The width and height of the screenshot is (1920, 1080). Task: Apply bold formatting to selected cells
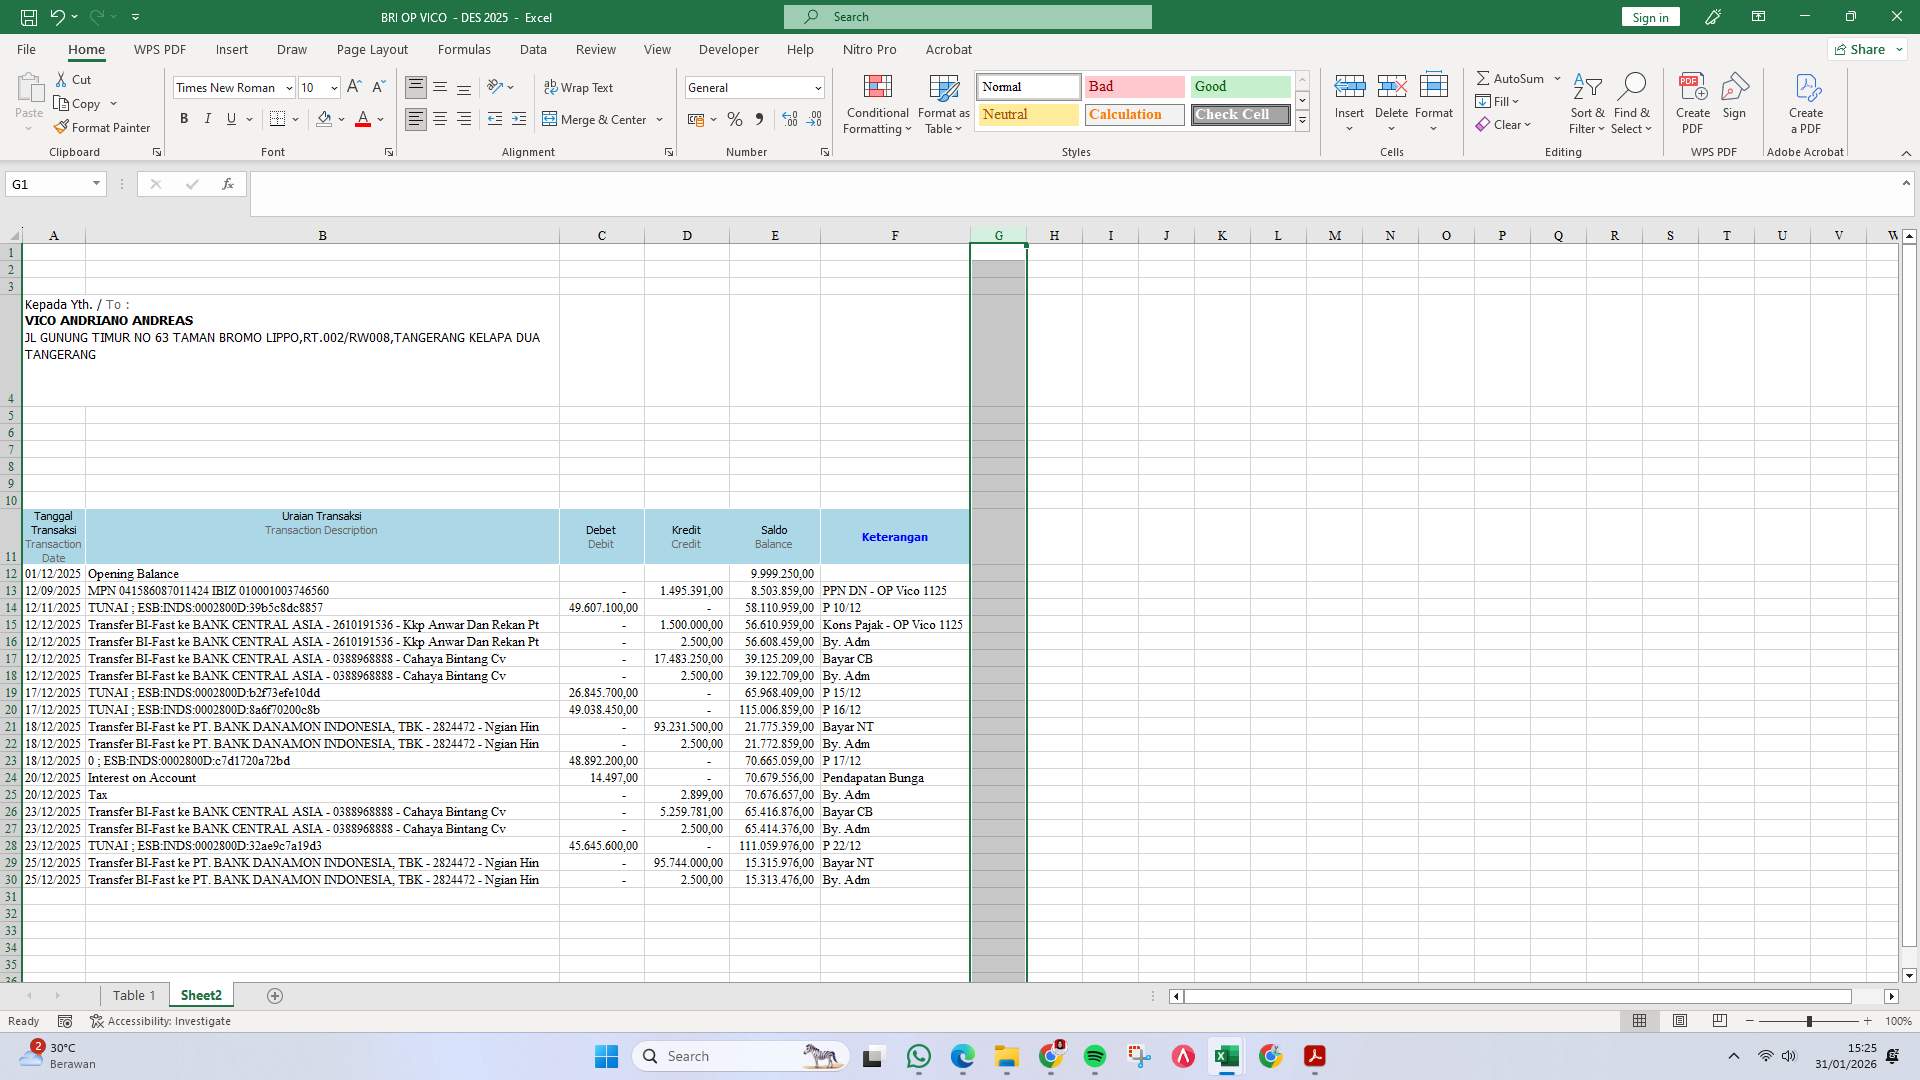coord(184,118)
